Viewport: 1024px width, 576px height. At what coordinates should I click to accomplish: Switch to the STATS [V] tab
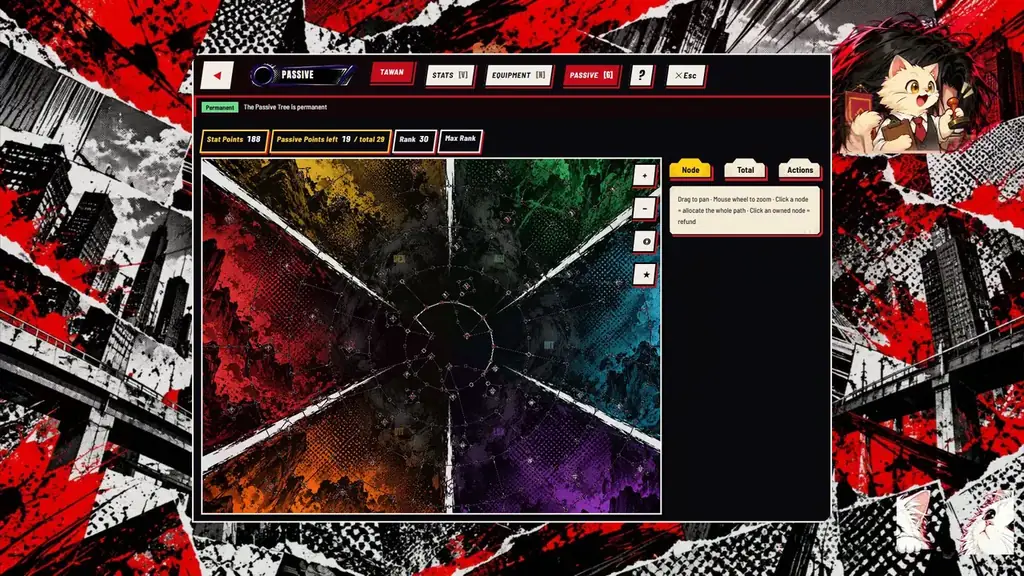[x=450, y=76]
